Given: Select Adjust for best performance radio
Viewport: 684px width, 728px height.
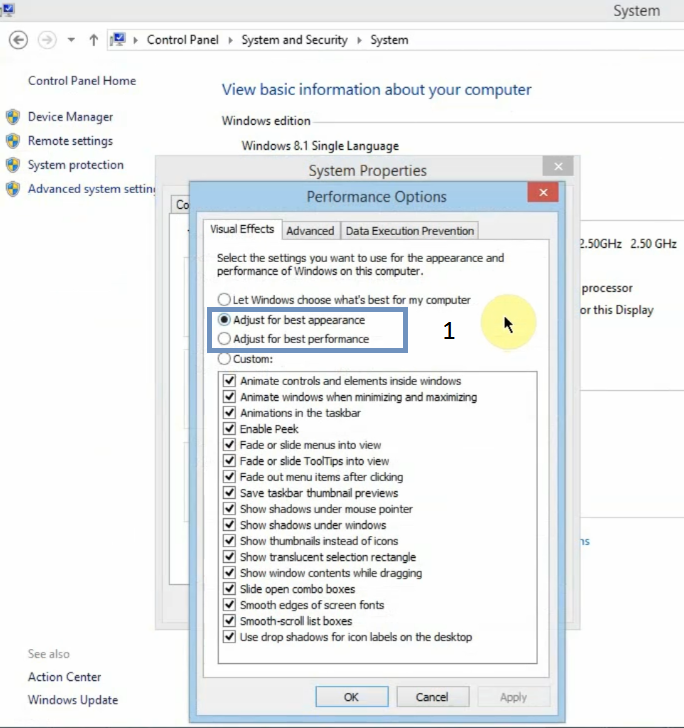Looking at the screenshot, I should coord(293,339).
